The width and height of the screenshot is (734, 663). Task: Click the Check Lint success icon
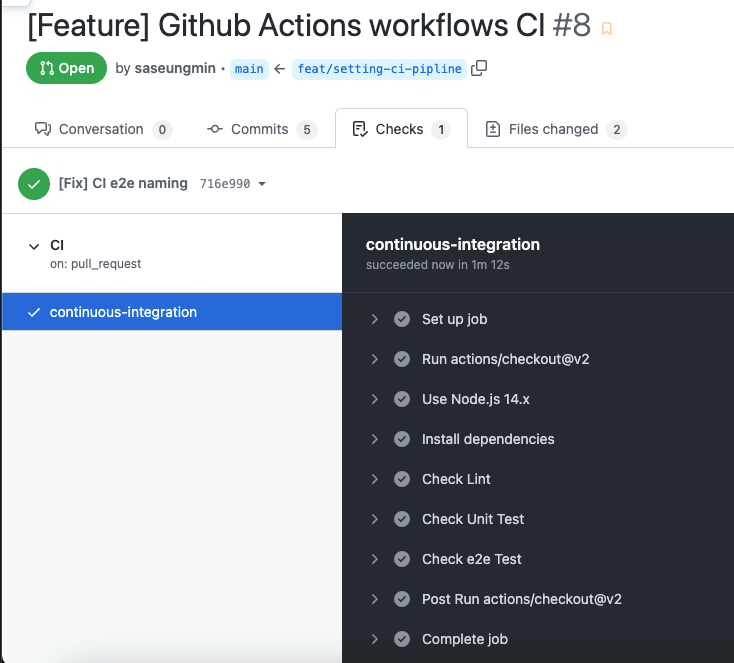pyautogui.click(x=402, y=479)
